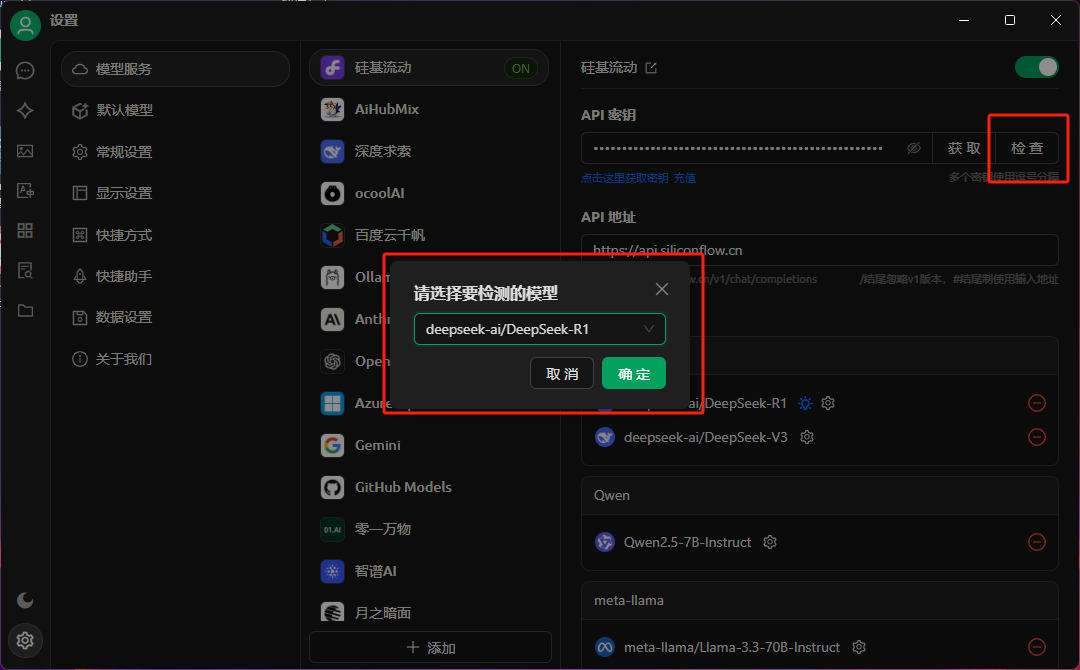Select the 百度云千帆 provider

(x=429, y=235)
